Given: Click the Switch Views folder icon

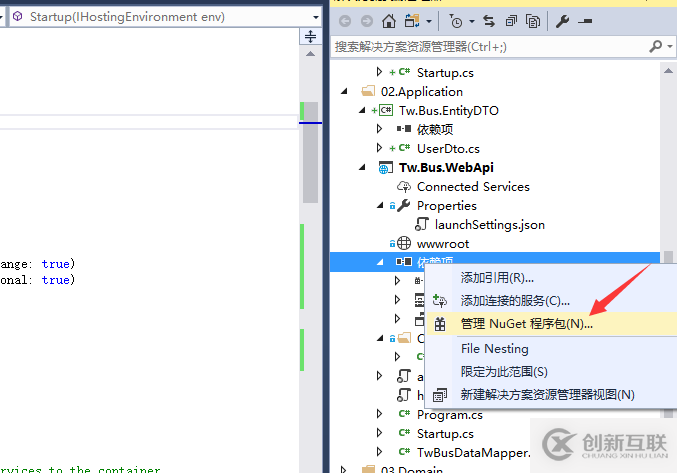Looking at the screenshot, I should coord(412,21).
